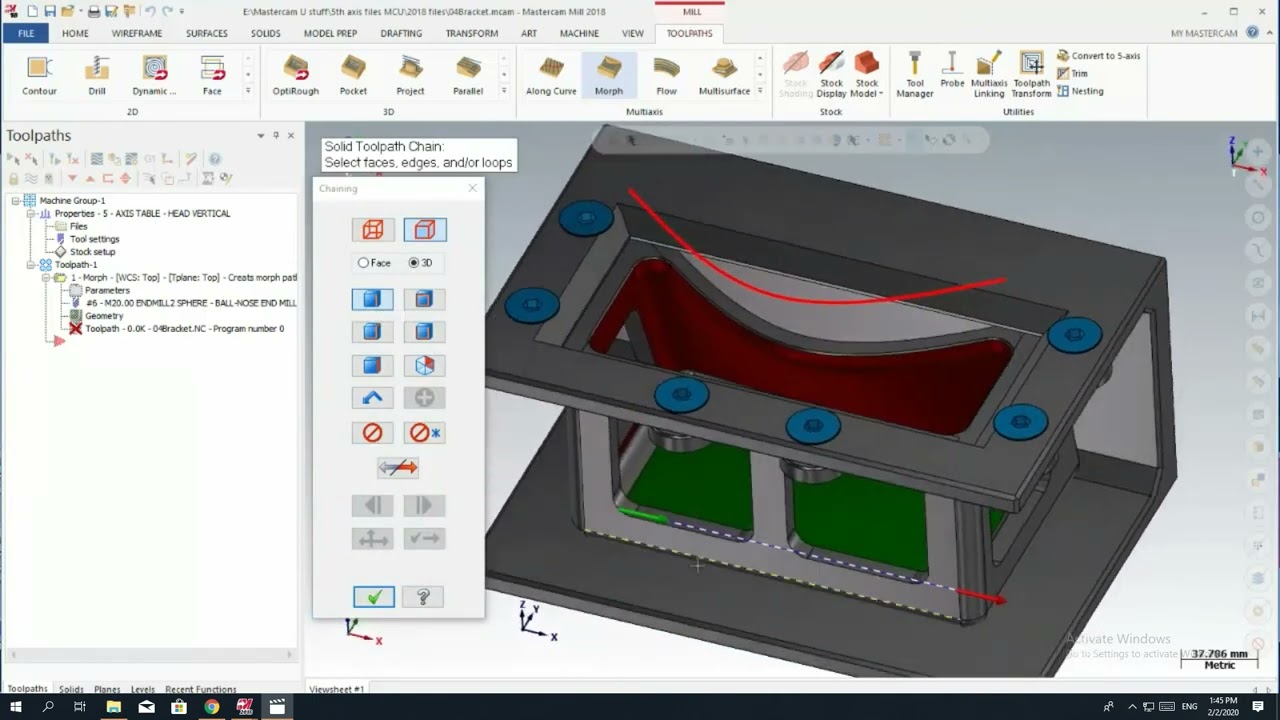The width and height of the screenshot is (1280, 720).
Task: Select the Geometry tree item
Action: (97, 316)
